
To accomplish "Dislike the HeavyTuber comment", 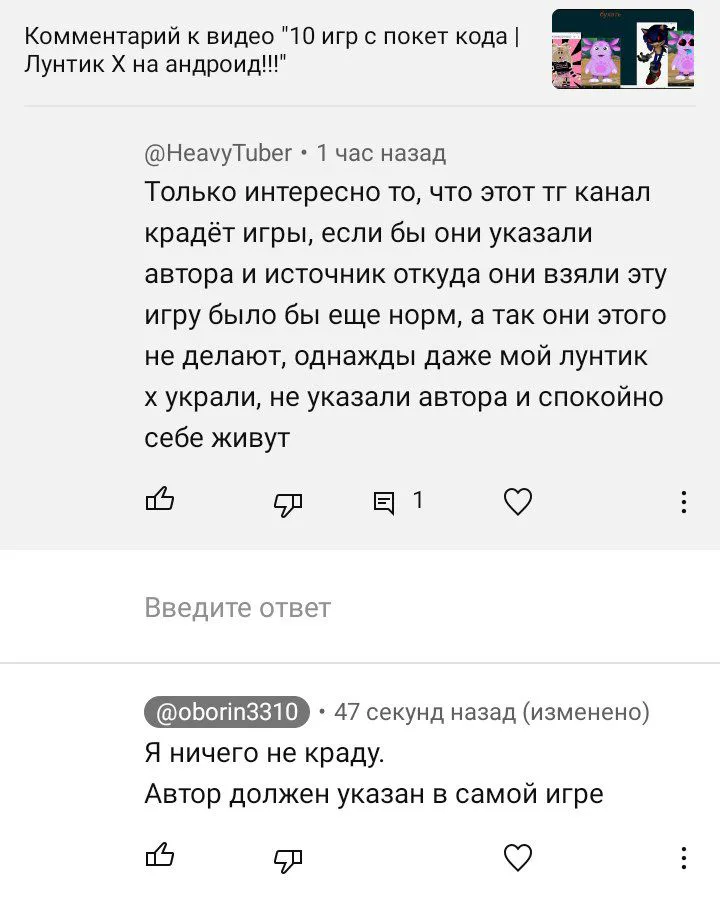I will point(288,503).
